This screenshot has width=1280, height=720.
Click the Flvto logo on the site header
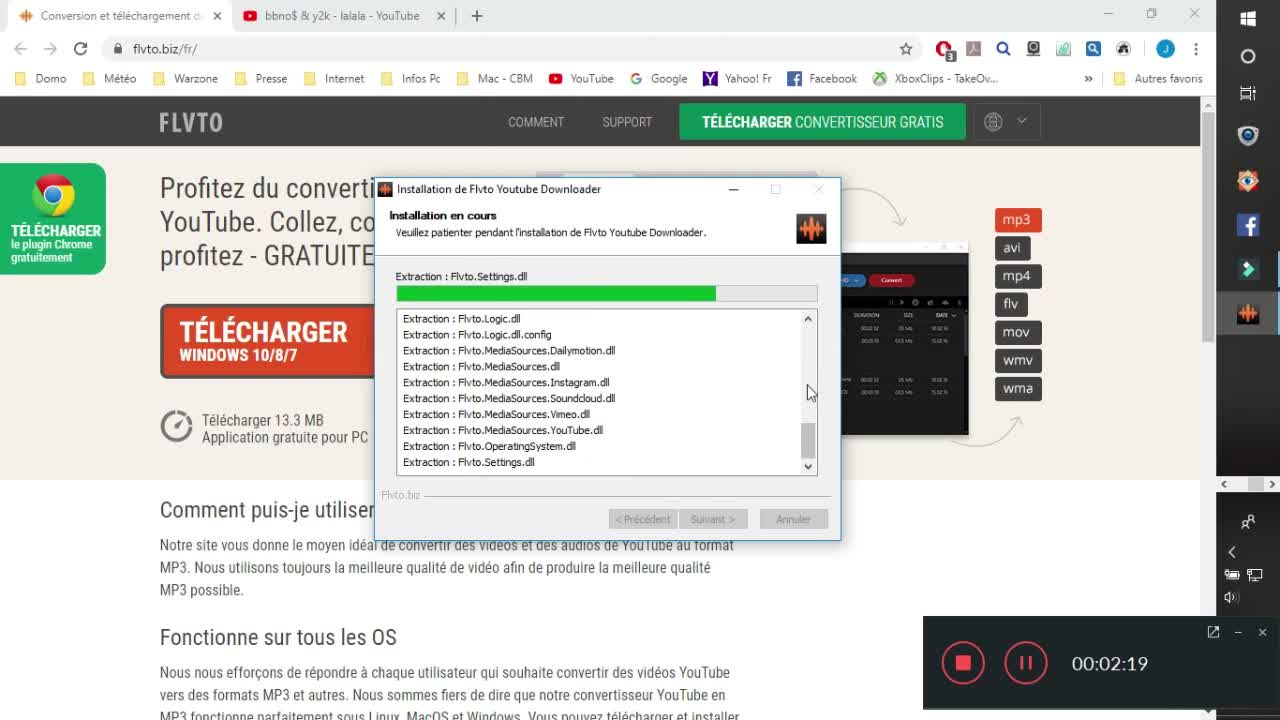(x=190, y=122)
